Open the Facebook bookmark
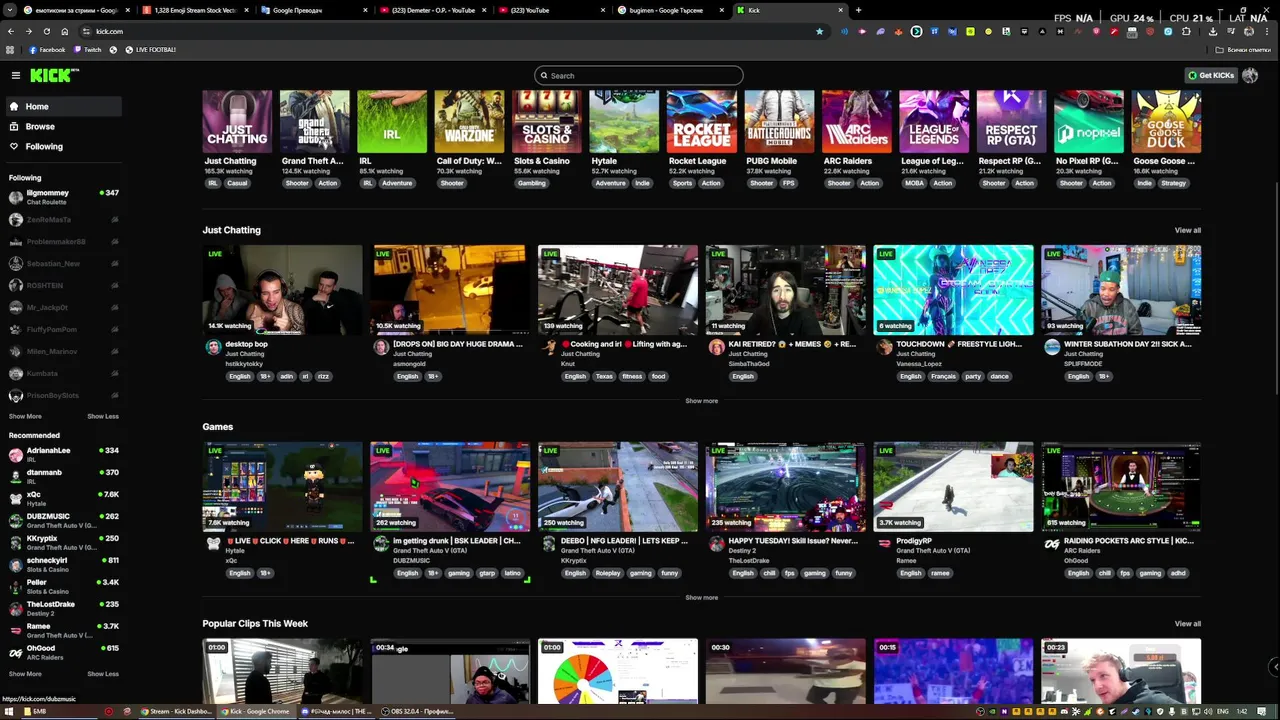Viewport: 1280px width, 720px height. click(47, 50)
